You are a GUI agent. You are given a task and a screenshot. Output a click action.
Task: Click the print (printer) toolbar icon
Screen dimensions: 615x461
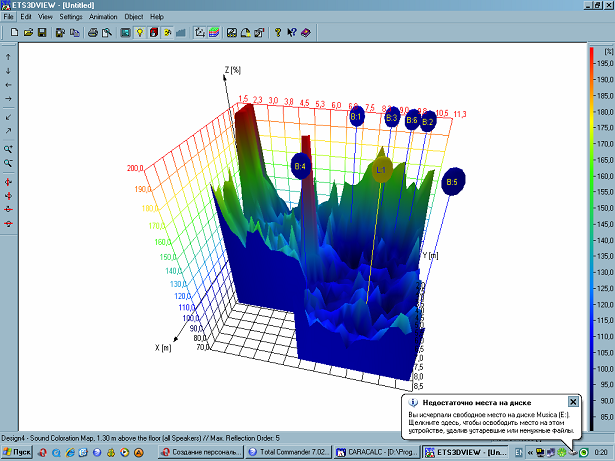click(x=93, y=33)
